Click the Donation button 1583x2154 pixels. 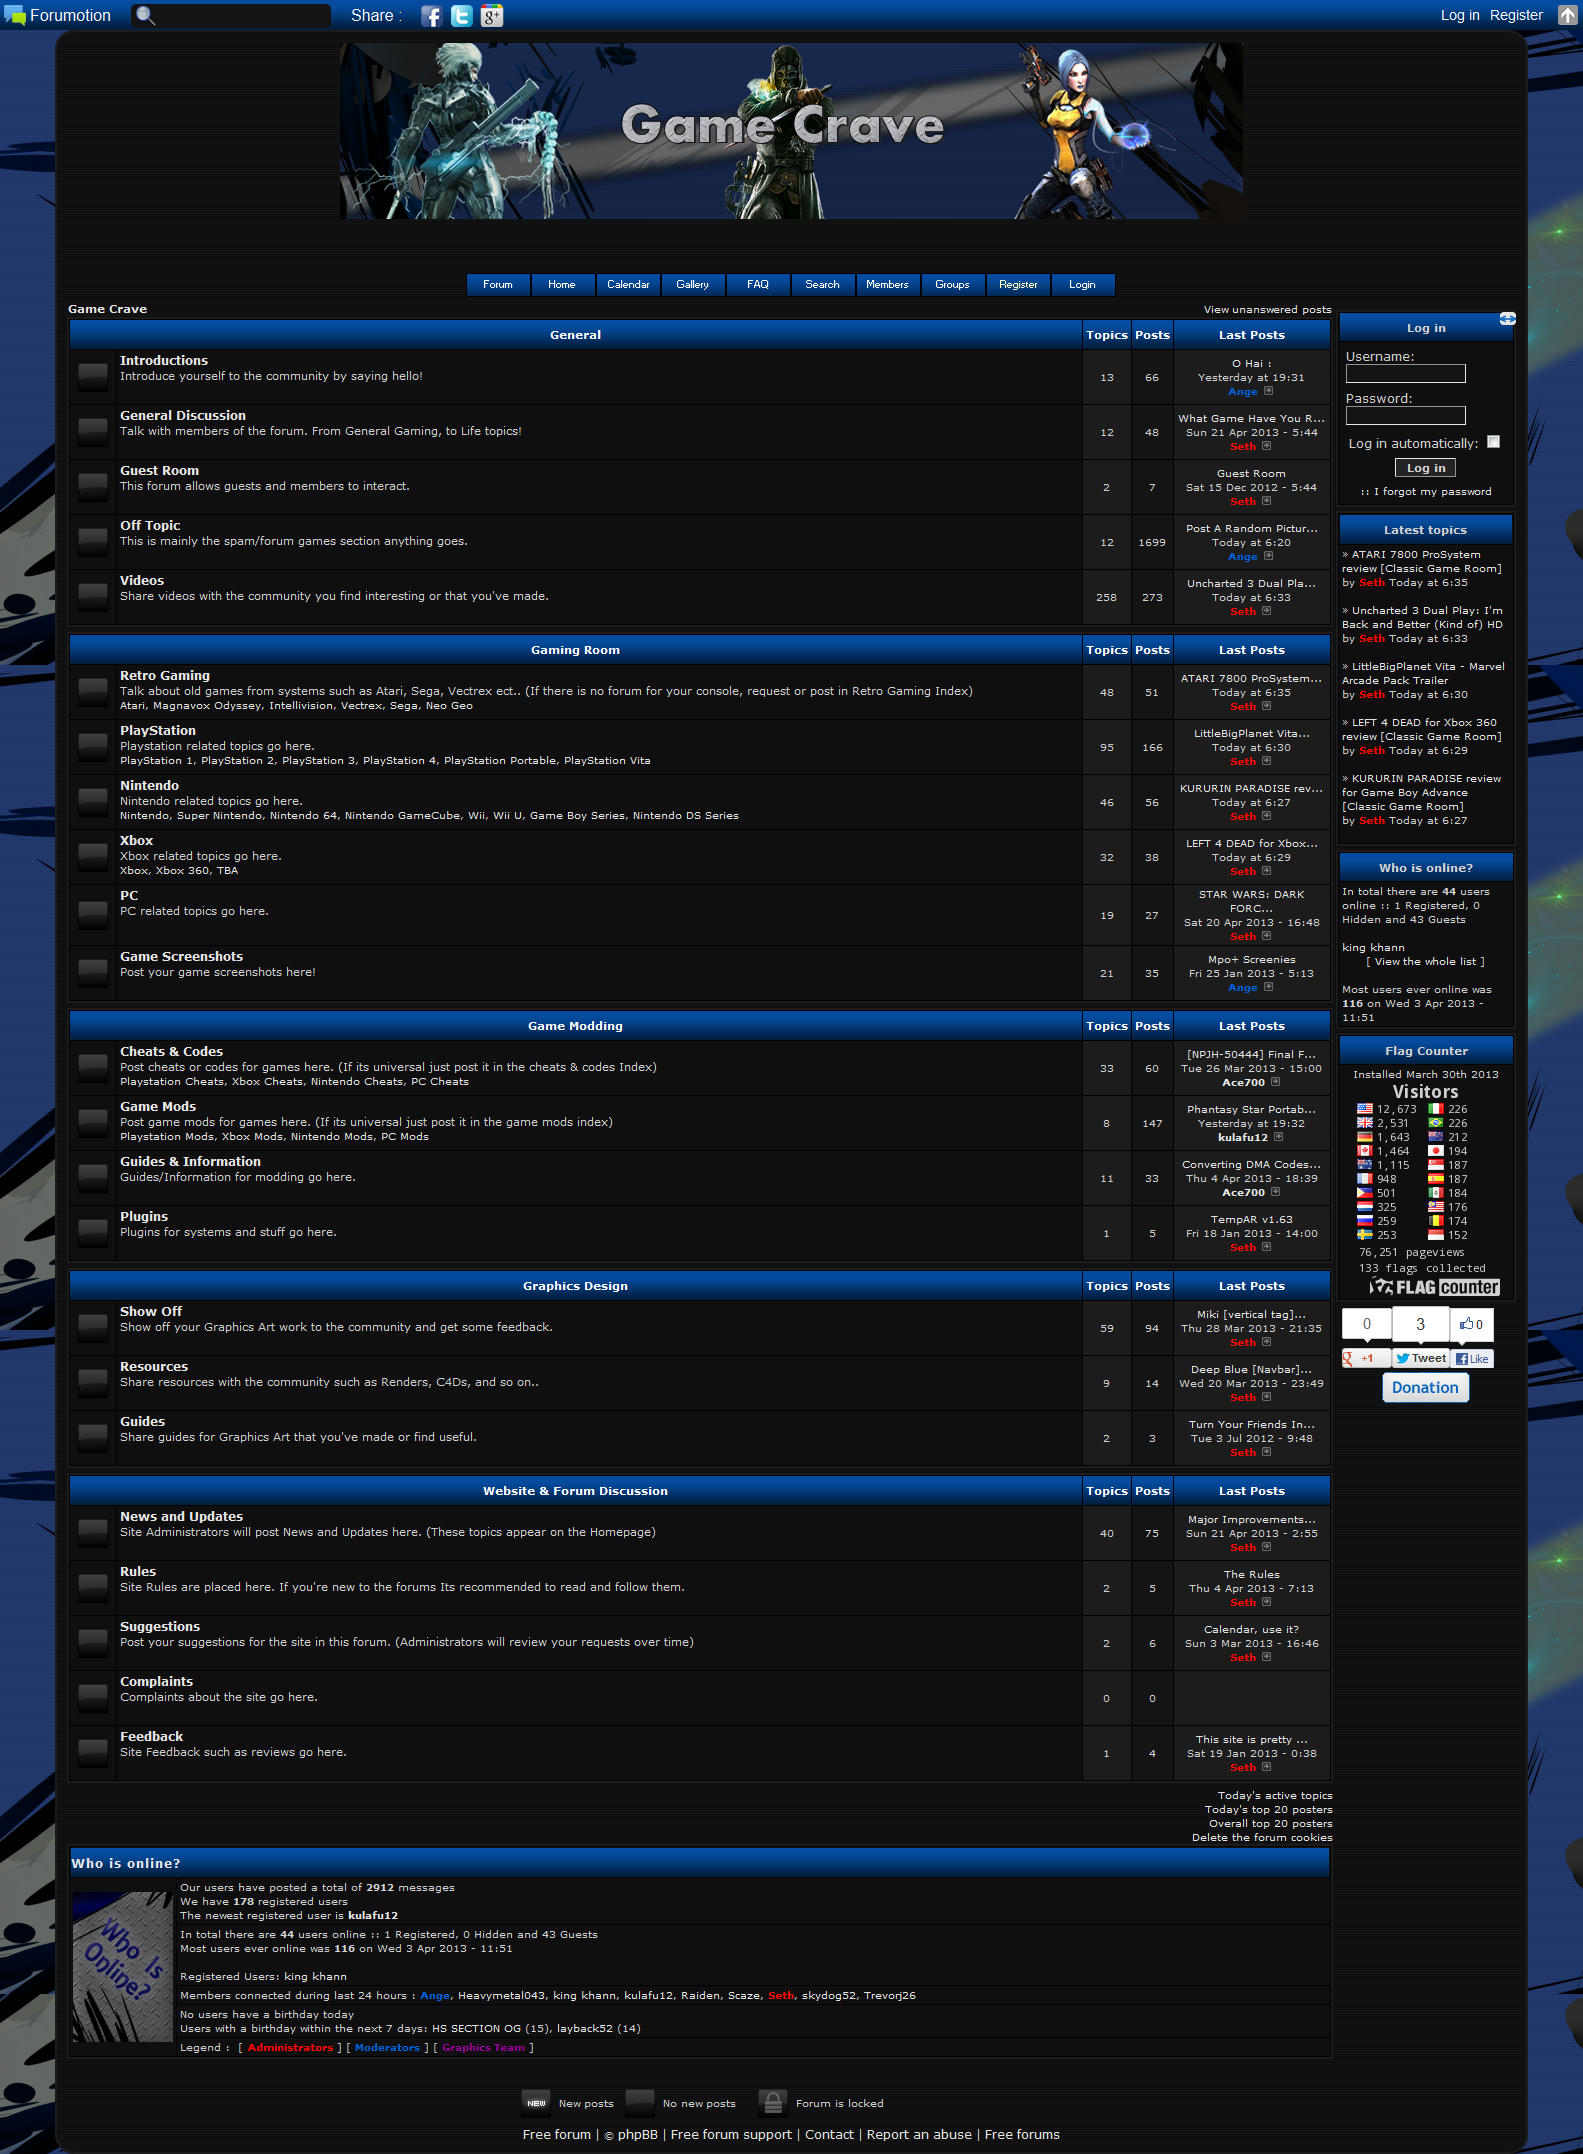click(x=1425, y=1387)
